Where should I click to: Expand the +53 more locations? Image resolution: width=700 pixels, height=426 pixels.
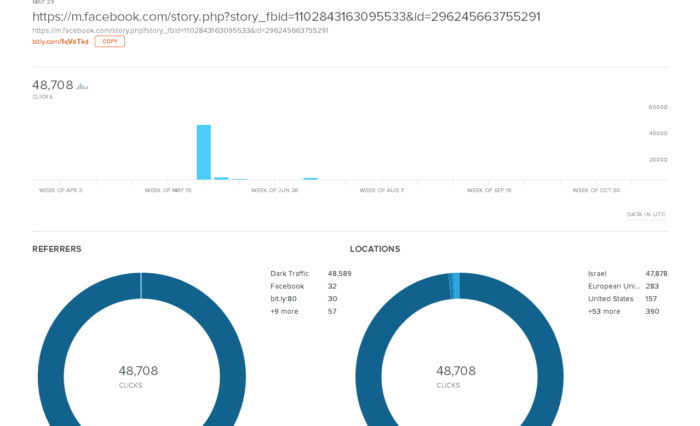coord(624,311)
